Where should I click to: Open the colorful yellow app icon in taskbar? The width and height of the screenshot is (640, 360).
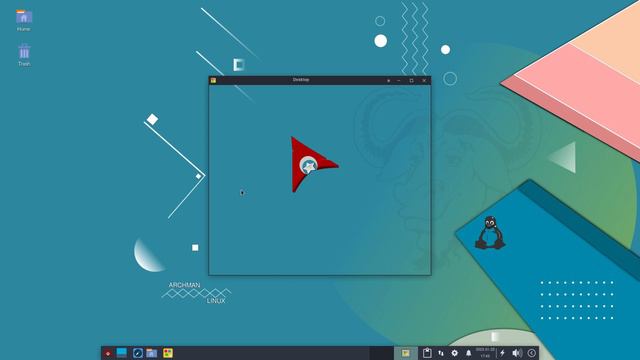[168, 353]
